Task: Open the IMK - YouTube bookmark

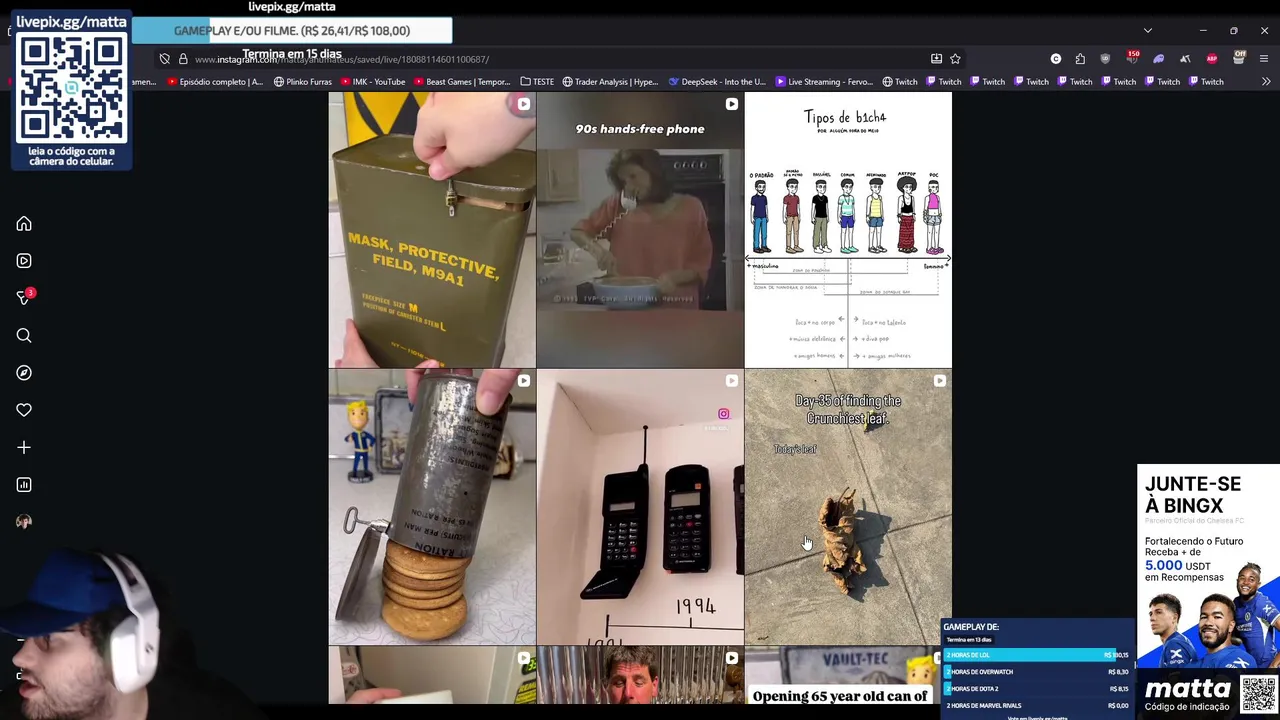Action: [374, 82]
